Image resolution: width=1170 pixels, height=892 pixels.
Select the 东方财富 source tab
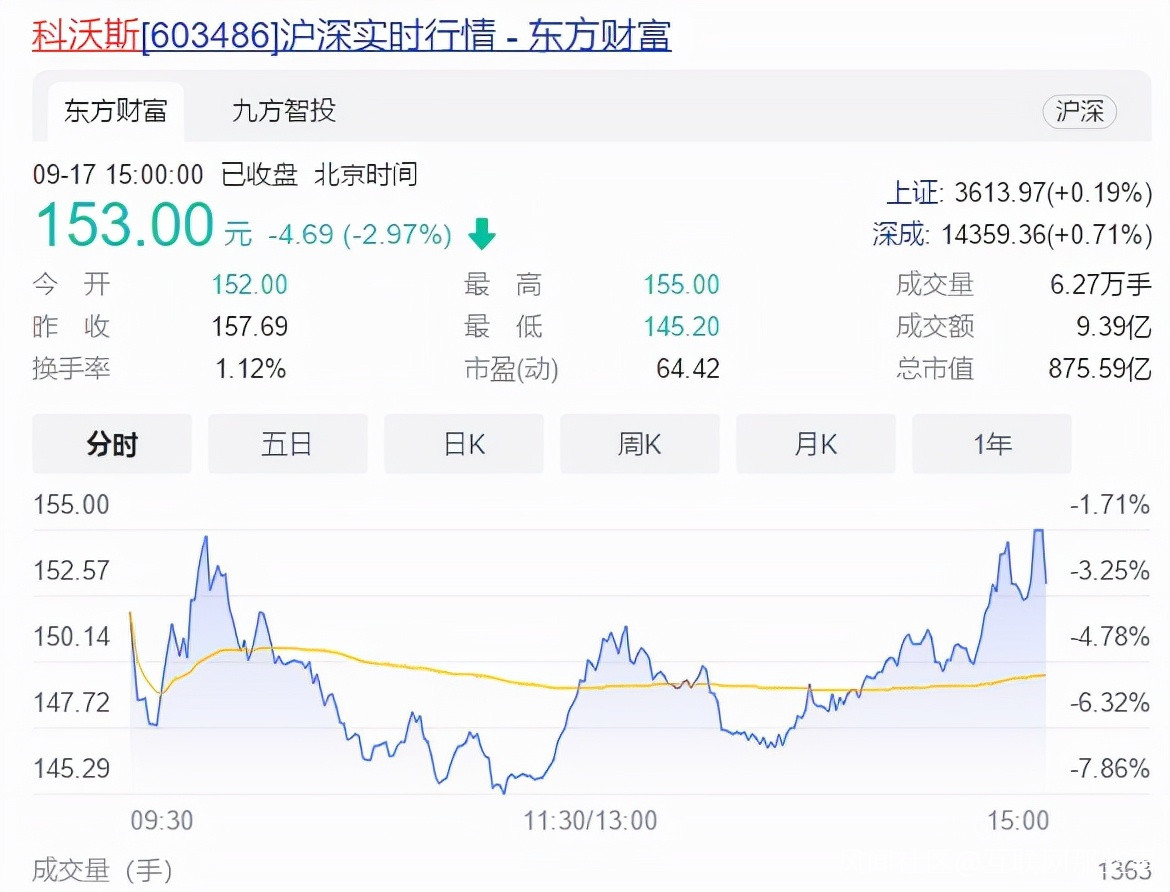pos(116,111)
